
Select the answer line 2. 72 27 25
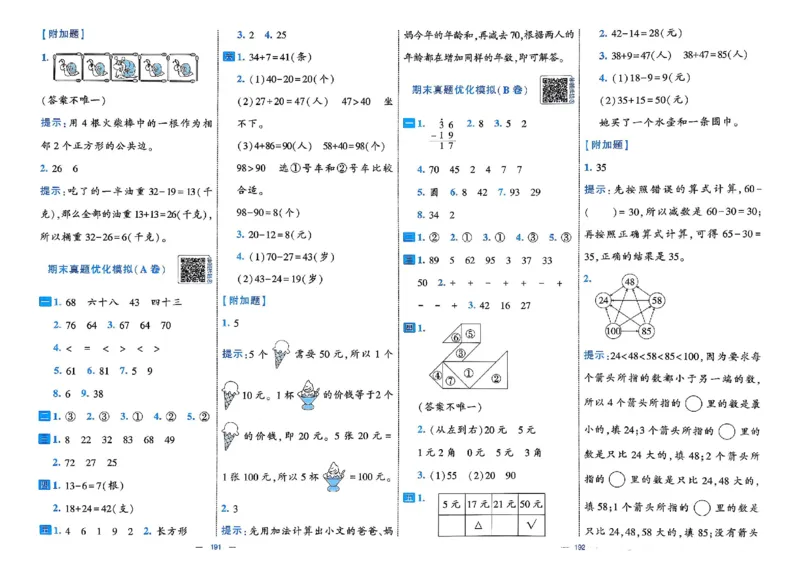click(85, 463)
